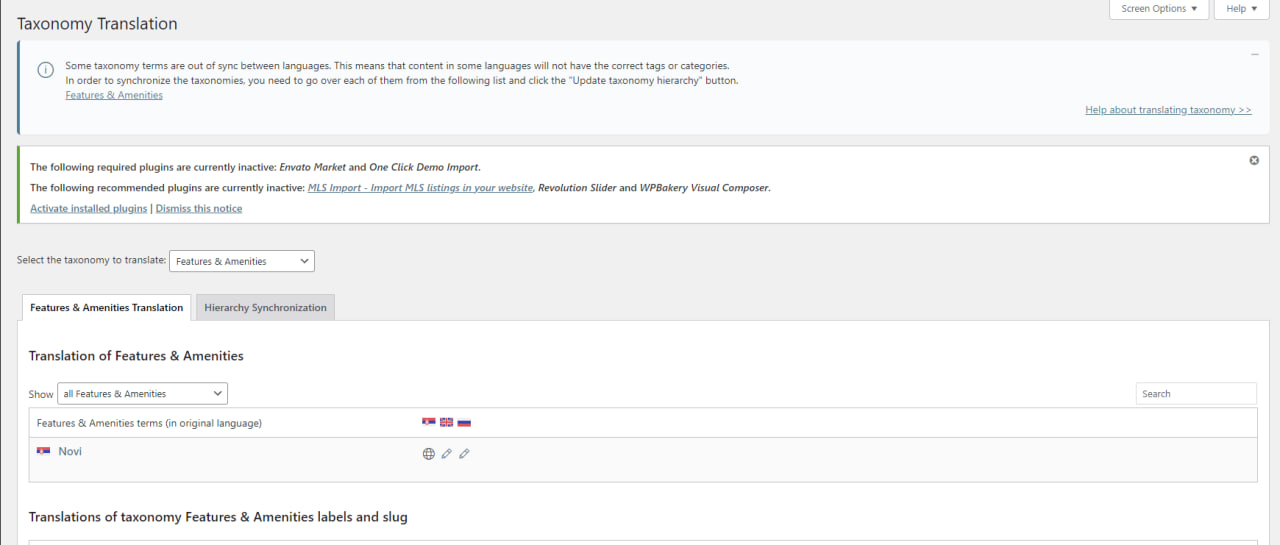Click the pencil under the UK flag
The width and height of the screenshot is (1280, 545).
[x=447, y=454]
